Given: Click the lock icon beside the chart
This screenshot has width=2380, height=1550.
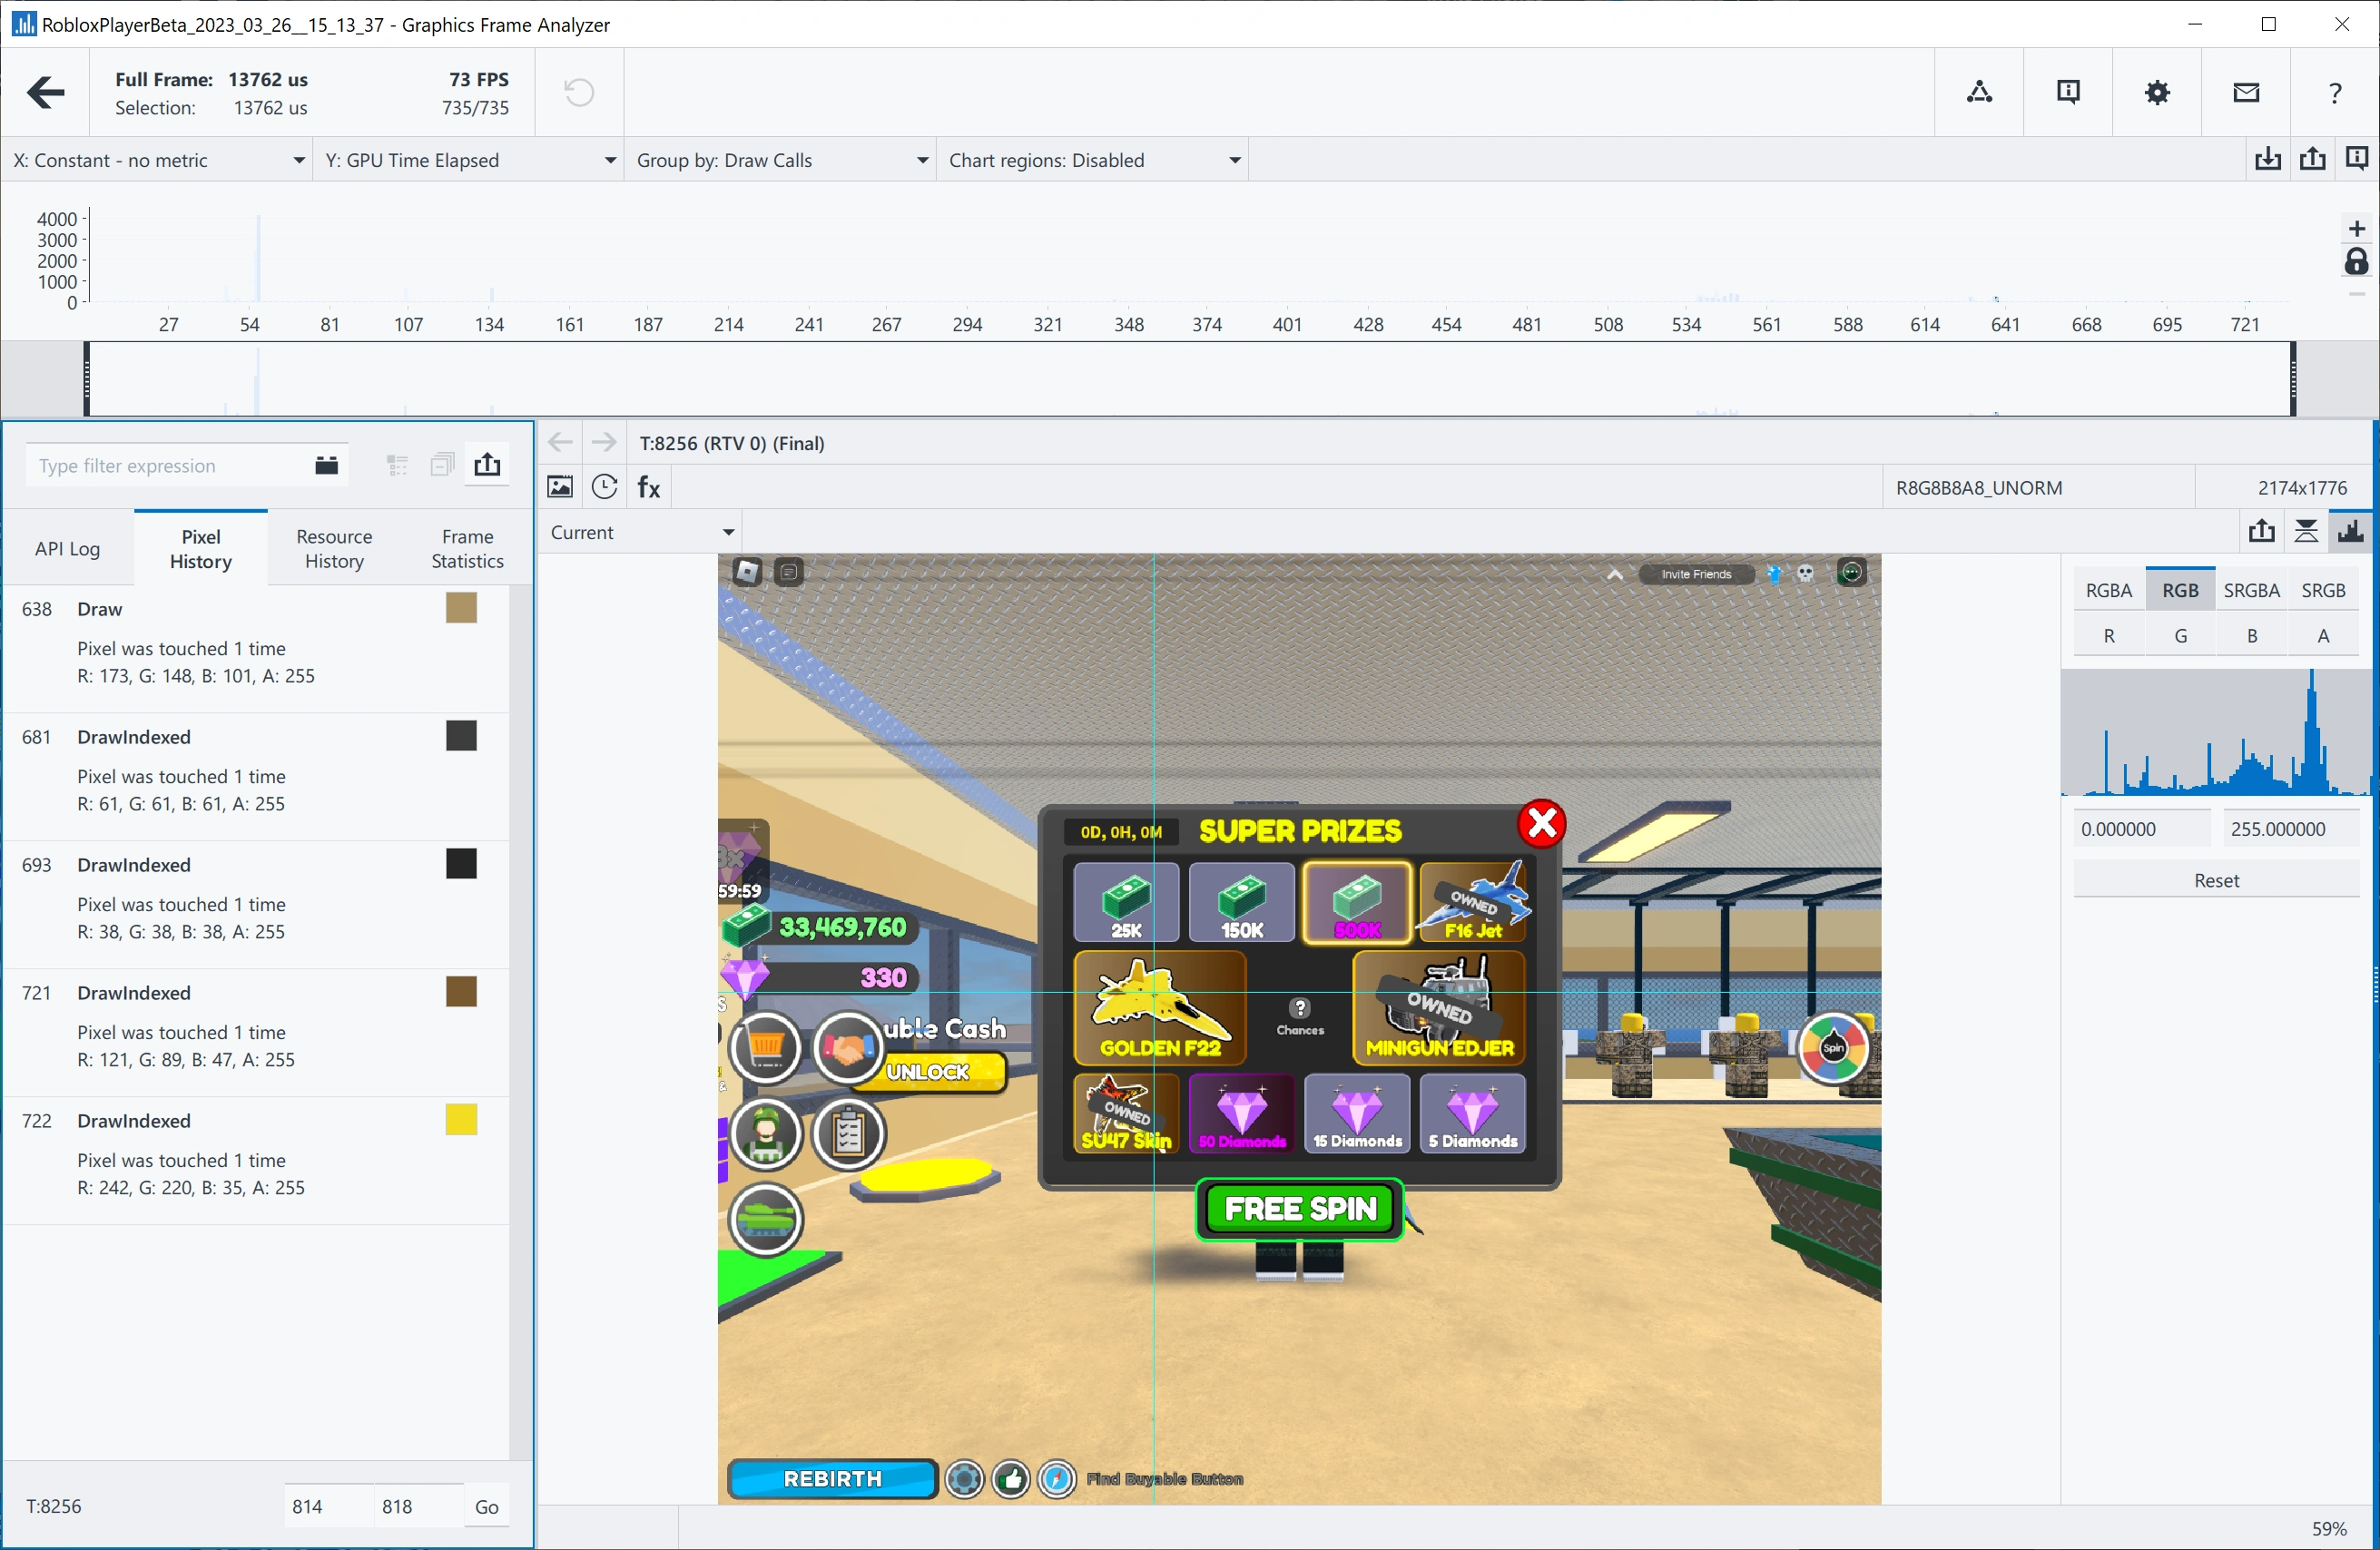Looking at the screenshot, I should click(x=2356, y=262).
